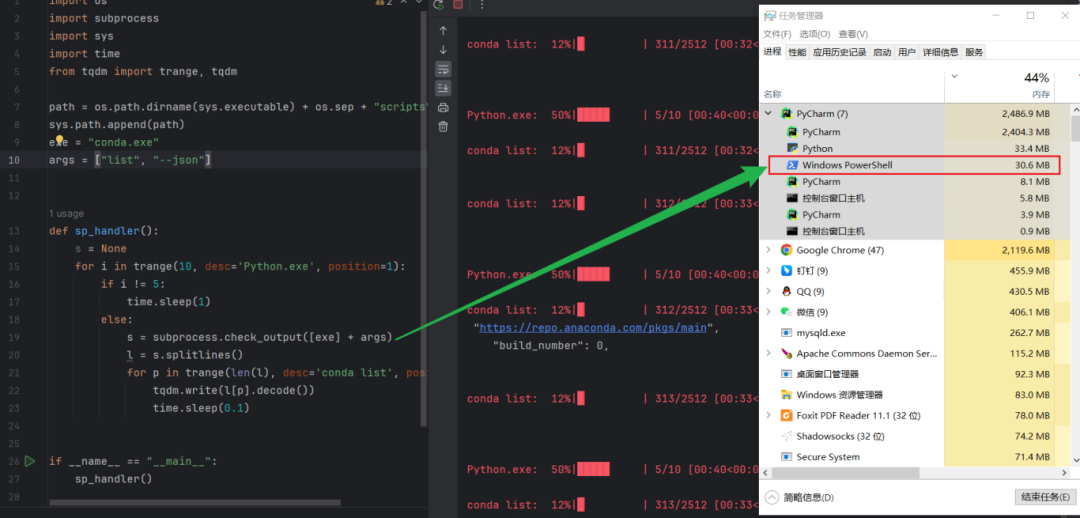Image resolution: width=1080 pixels, height=518 pixels.
Task: Click the Task Manager horizontal scrollbar
Action: tap(845, 473)
